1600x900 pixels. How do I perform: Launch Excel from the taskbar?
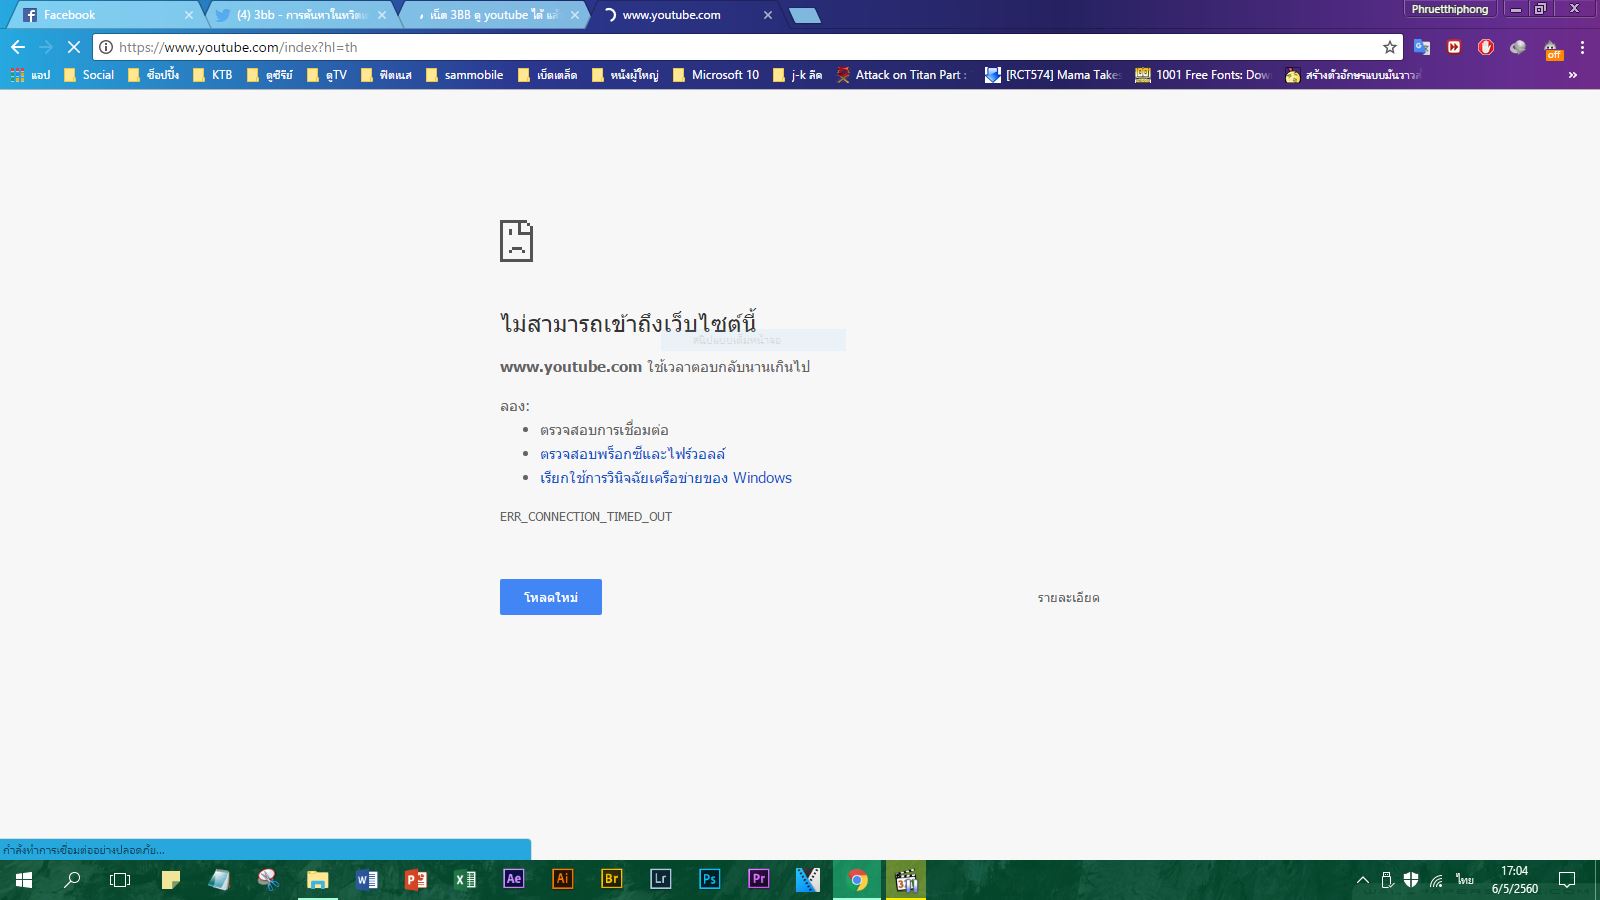(465, 880)
